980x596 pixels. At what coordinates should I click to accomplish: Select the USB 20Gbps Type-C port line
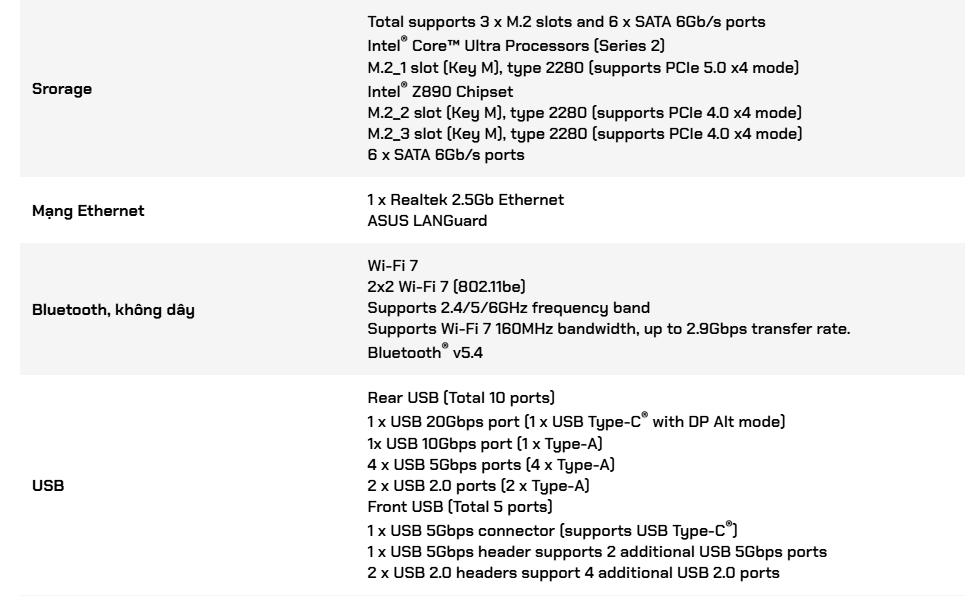576,421
